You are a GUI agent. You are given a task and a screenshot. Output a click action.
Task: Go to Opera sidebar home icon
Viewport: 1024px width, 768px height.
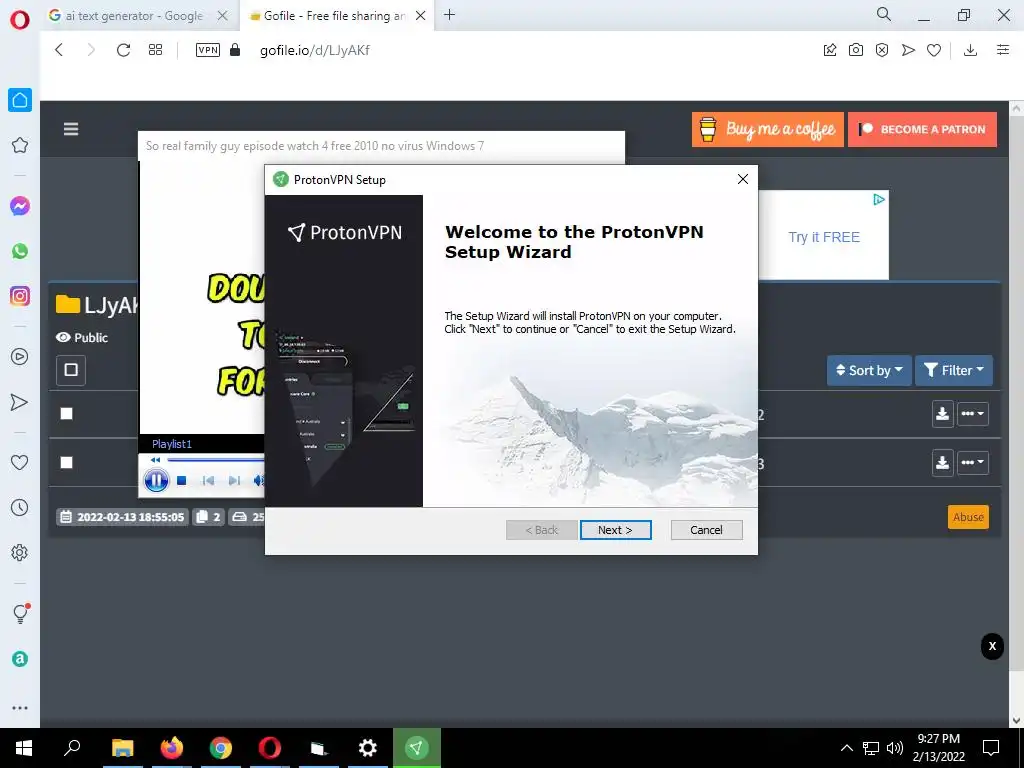(20, 100)
